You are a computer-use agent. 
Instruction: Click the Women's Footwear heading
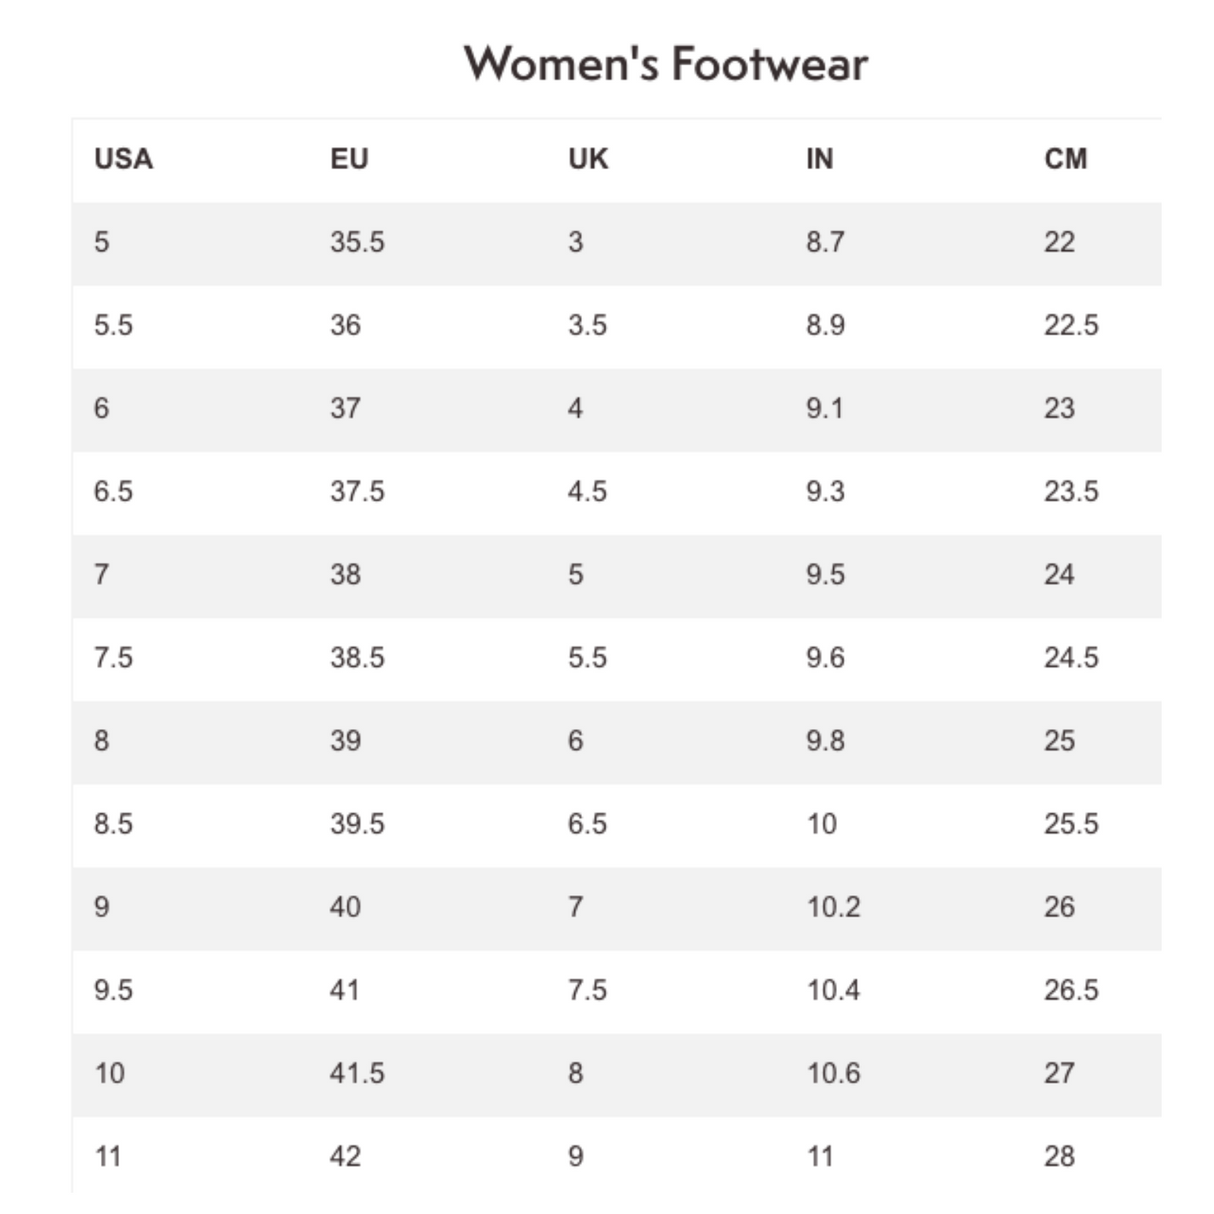(666, 64)
